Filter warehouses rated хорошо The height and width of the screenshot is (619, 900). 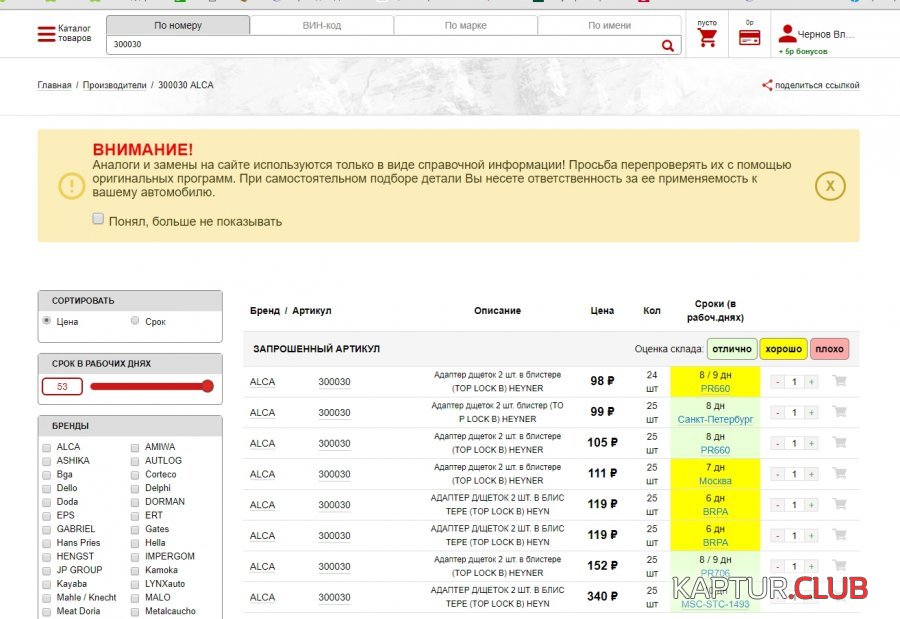pos(783,349)
